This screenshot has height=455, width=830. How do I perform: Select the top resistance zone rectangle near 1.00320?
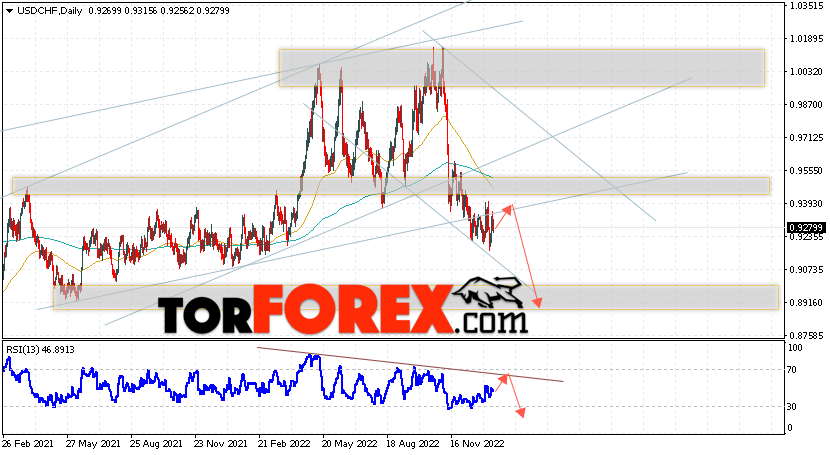point(522,68)
